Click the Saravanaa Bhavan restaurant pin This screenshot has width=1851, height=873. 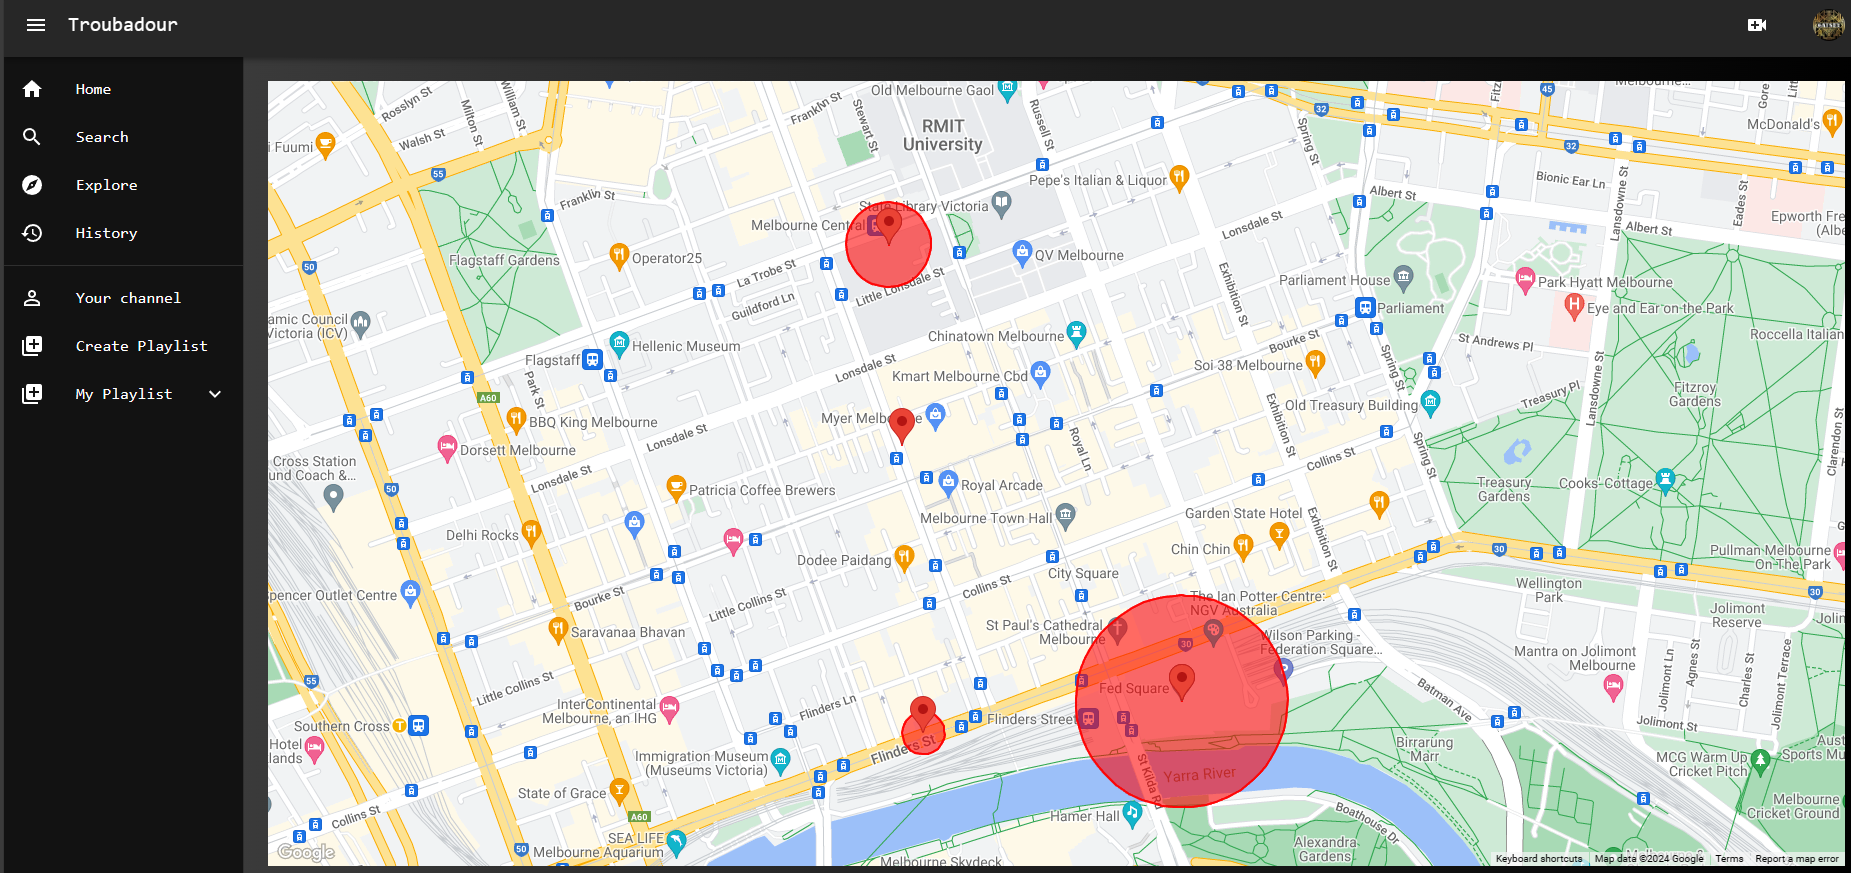(x=558, y=630)
